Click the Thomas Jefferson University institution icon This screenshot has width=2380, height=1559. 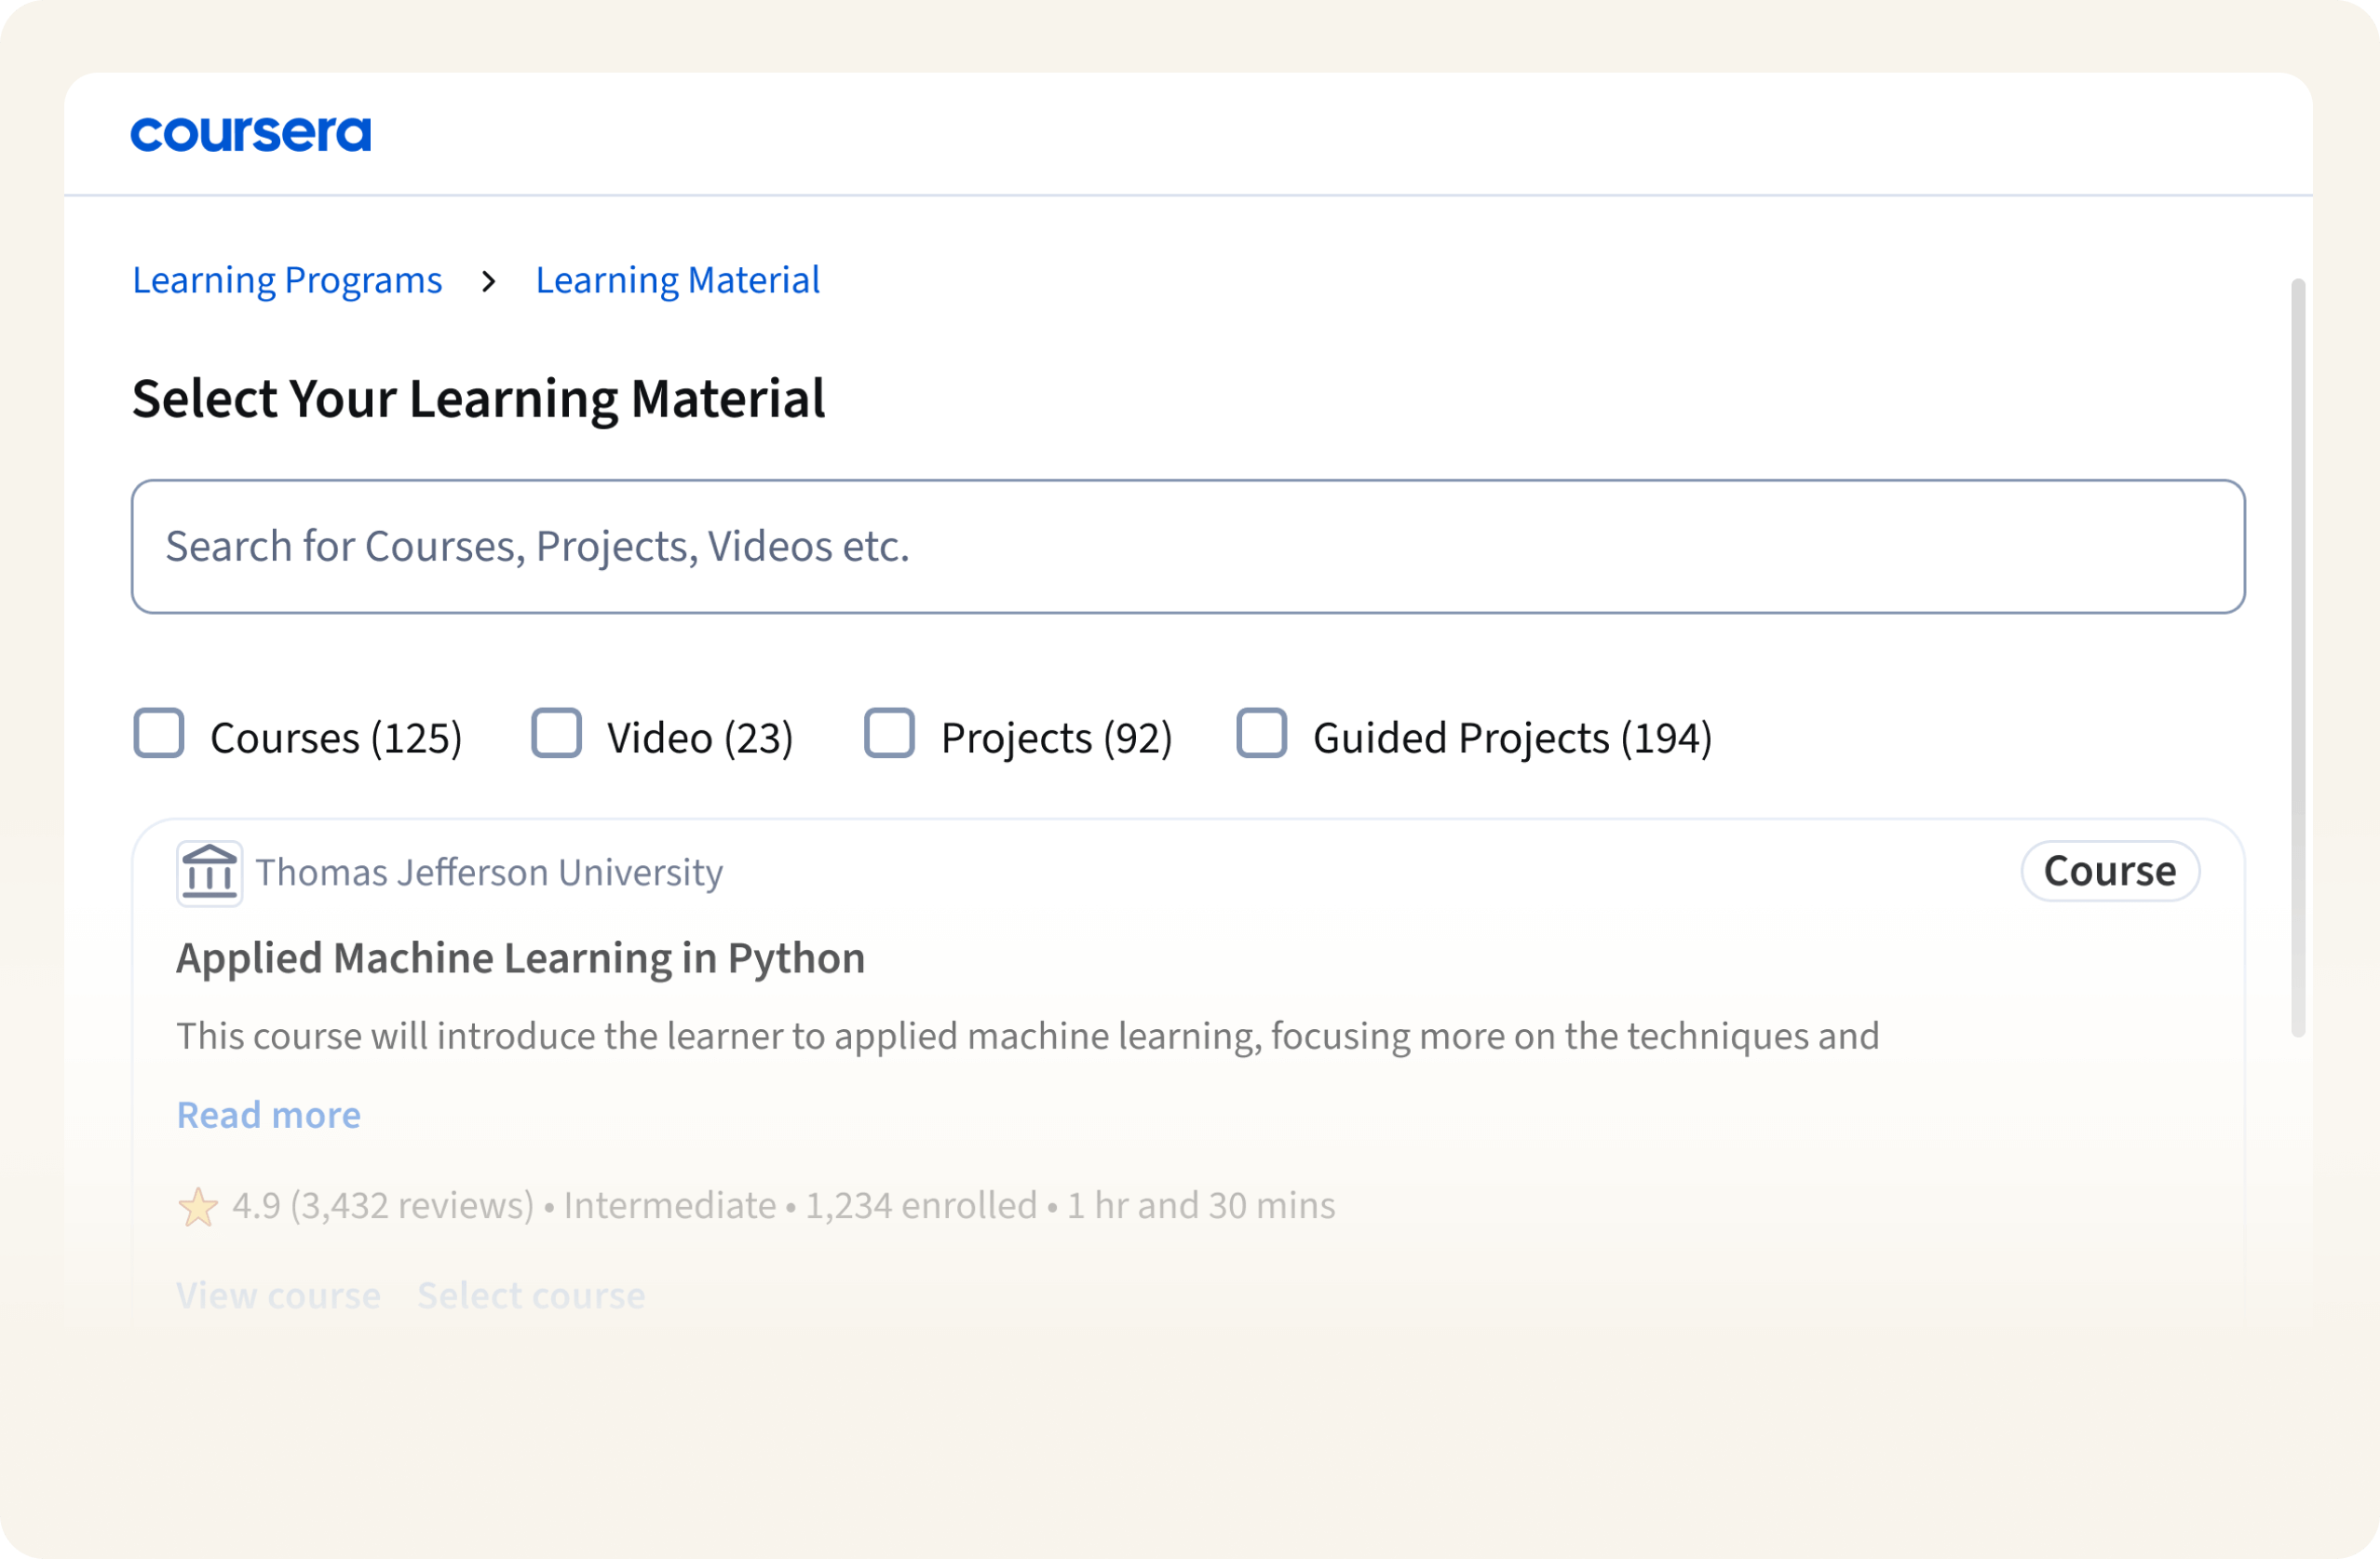click(209, 873)
